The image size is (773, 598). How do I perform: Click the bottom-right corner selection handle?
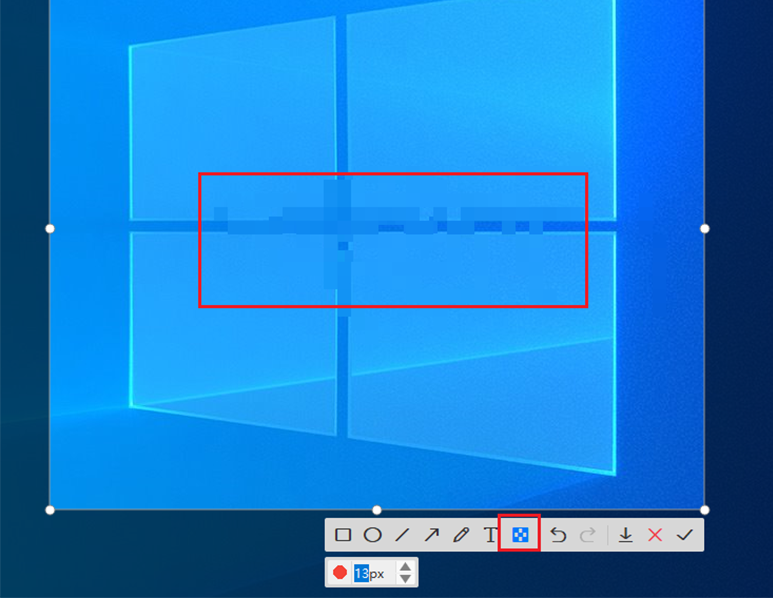pos(705,510)
